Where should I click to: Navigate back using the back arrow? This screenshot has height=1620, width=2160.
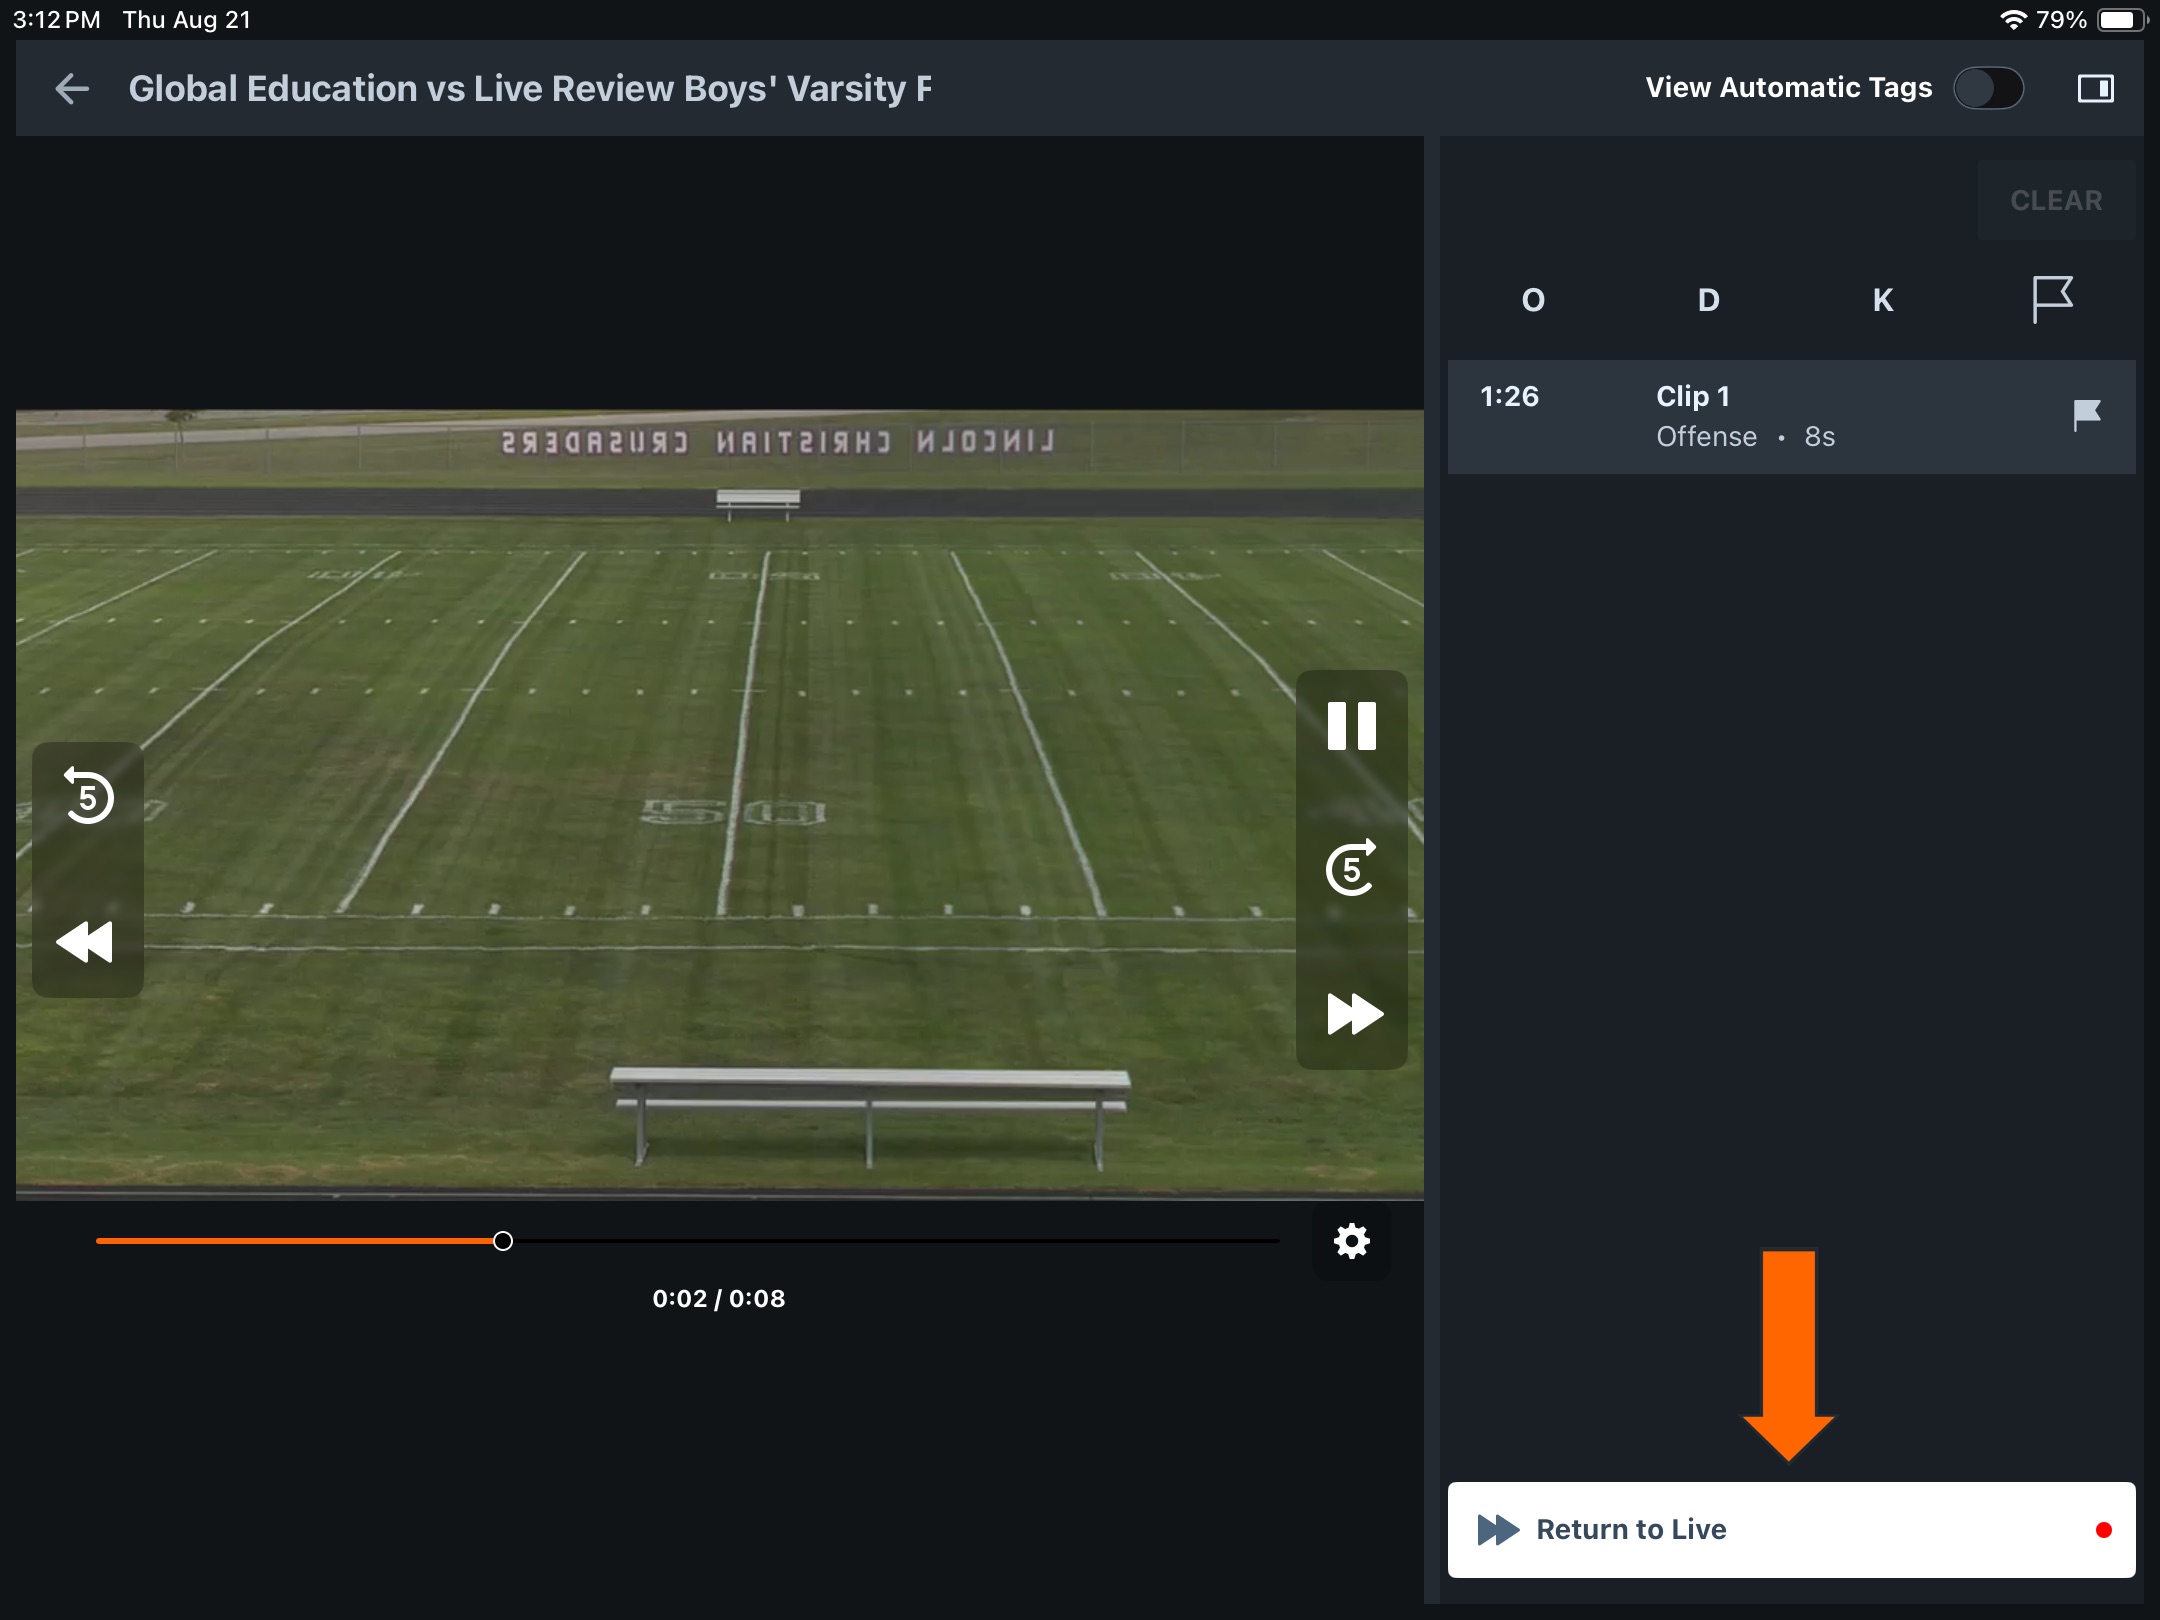click(70, 88)
